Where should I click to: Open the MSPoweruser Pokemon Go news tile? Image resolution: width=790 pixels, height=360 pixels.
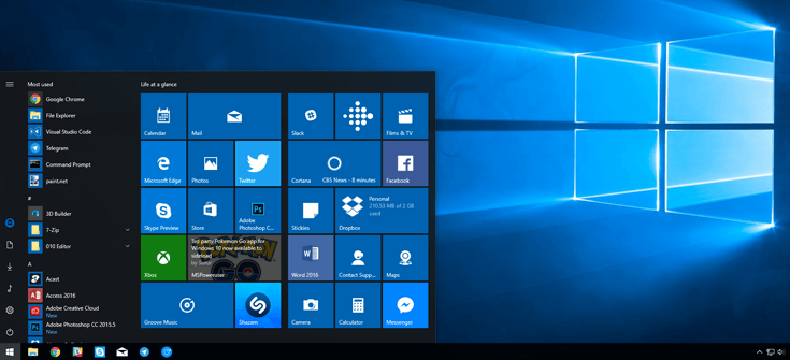coord(234,257)
